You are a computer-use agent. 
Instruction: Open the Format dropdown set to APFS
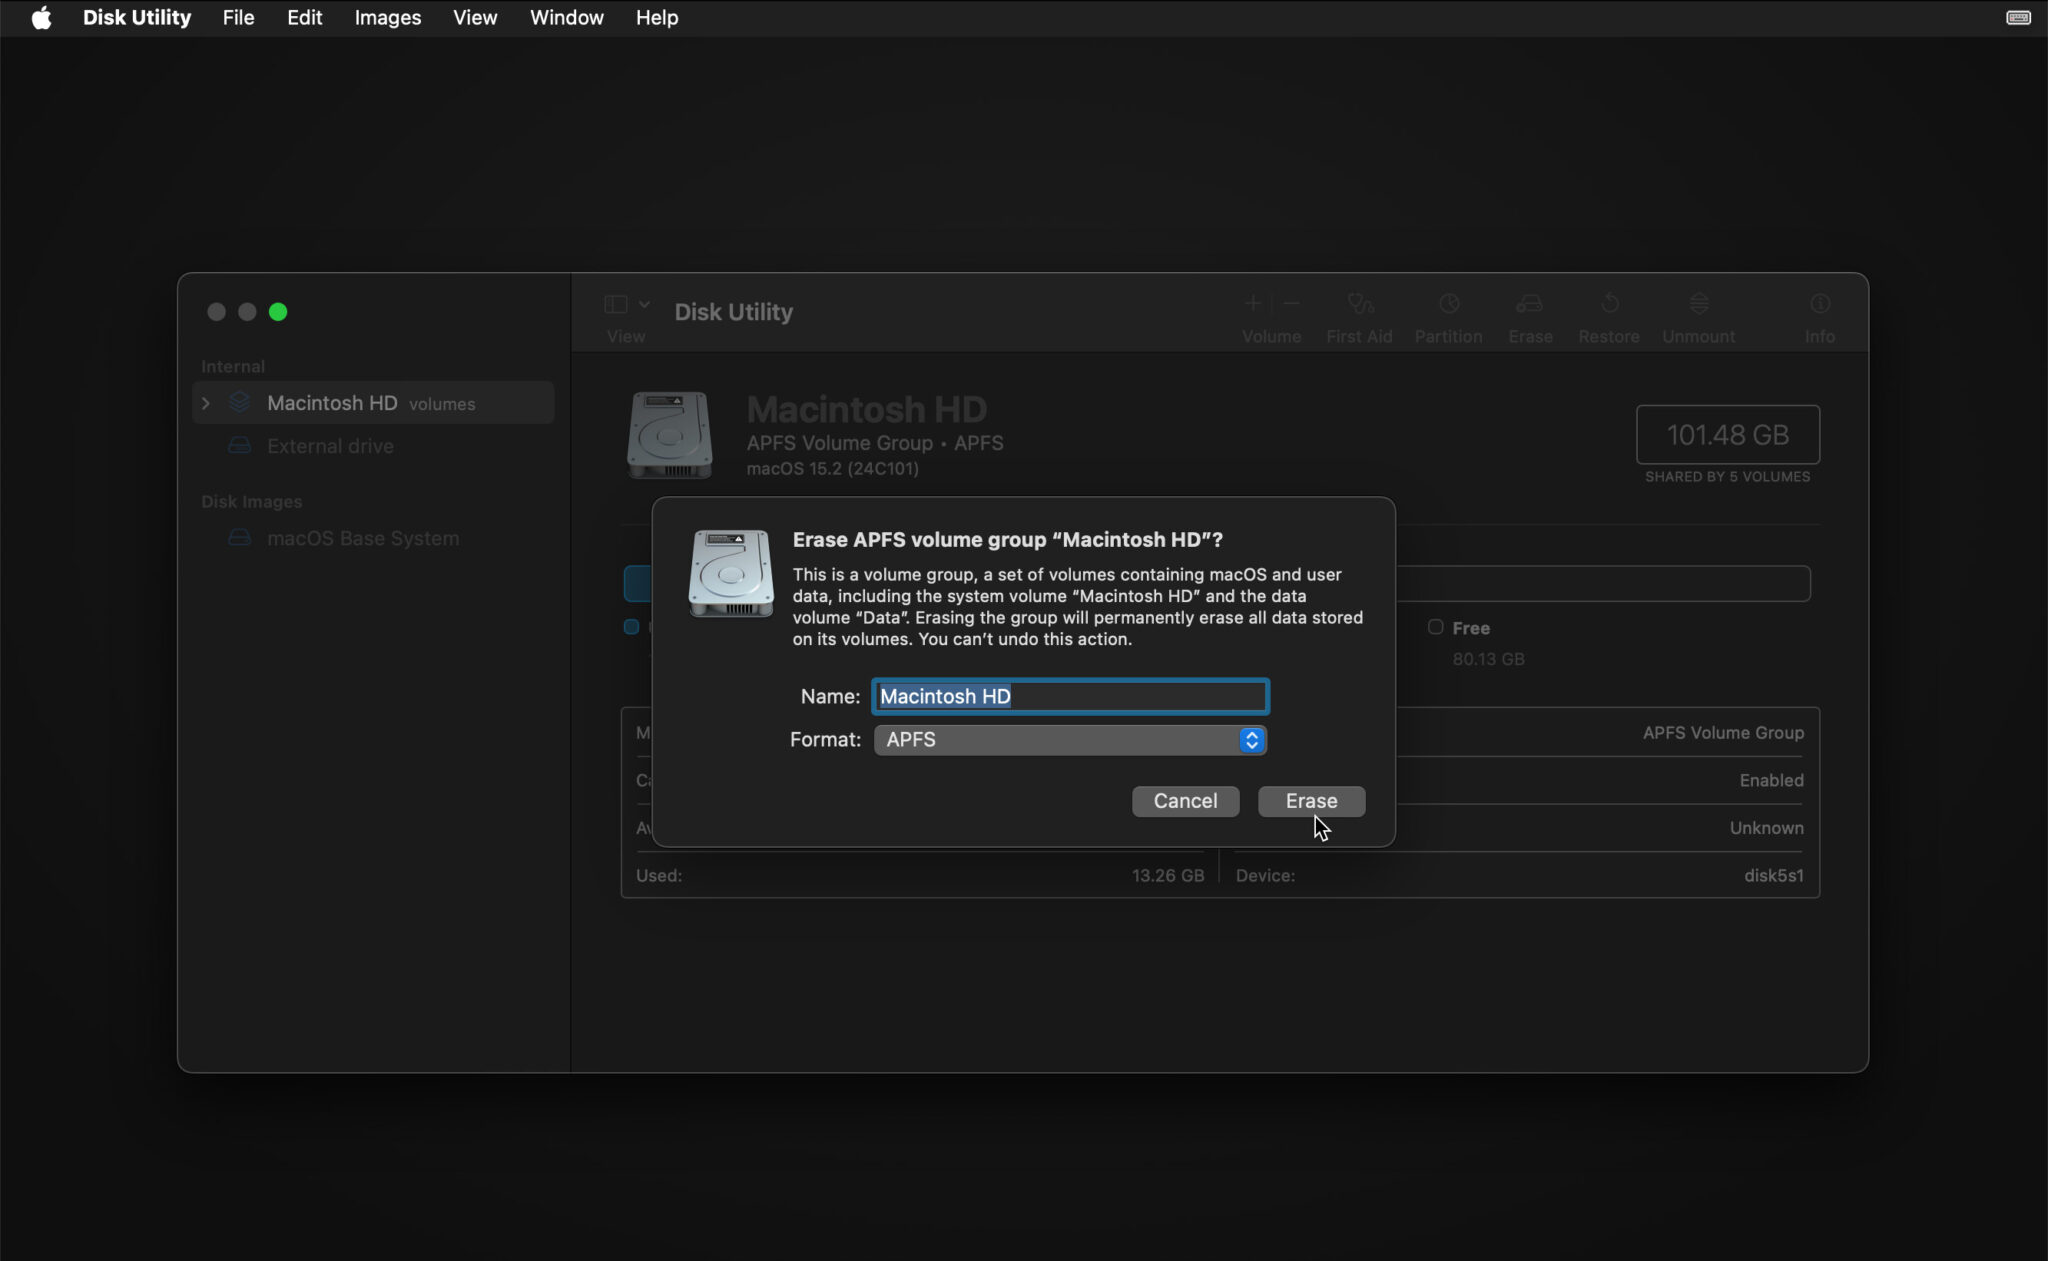point(1069,740)
